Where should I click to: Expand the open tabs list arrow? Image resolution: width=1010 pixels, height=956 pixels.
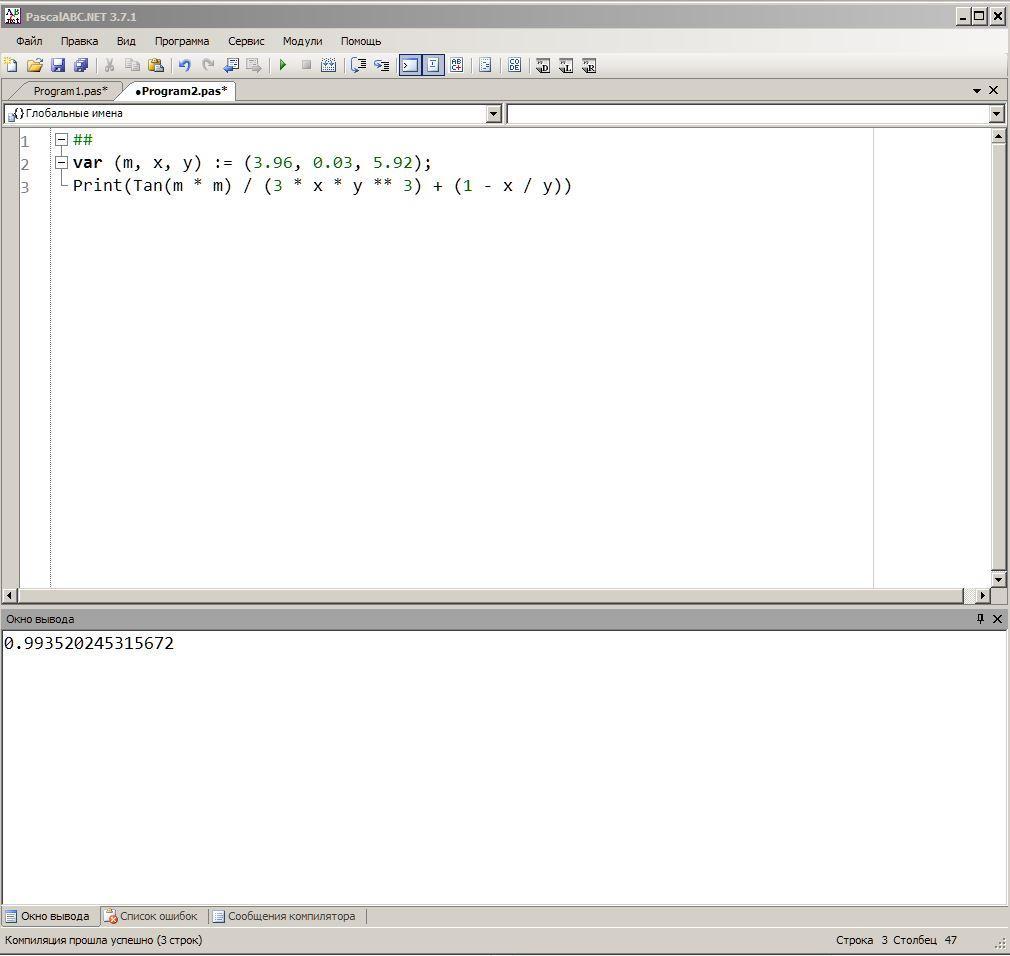coord(977,91)
